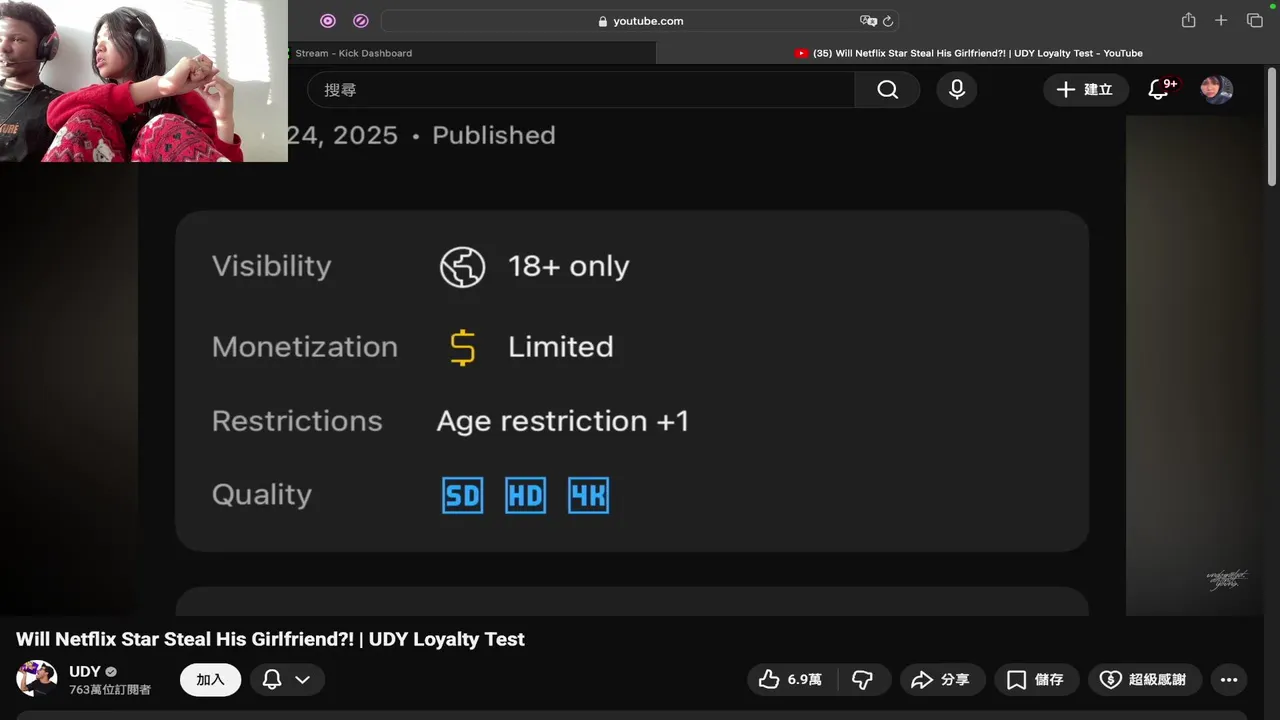
Task: Open the account avatar menu
Action: 1216,90
